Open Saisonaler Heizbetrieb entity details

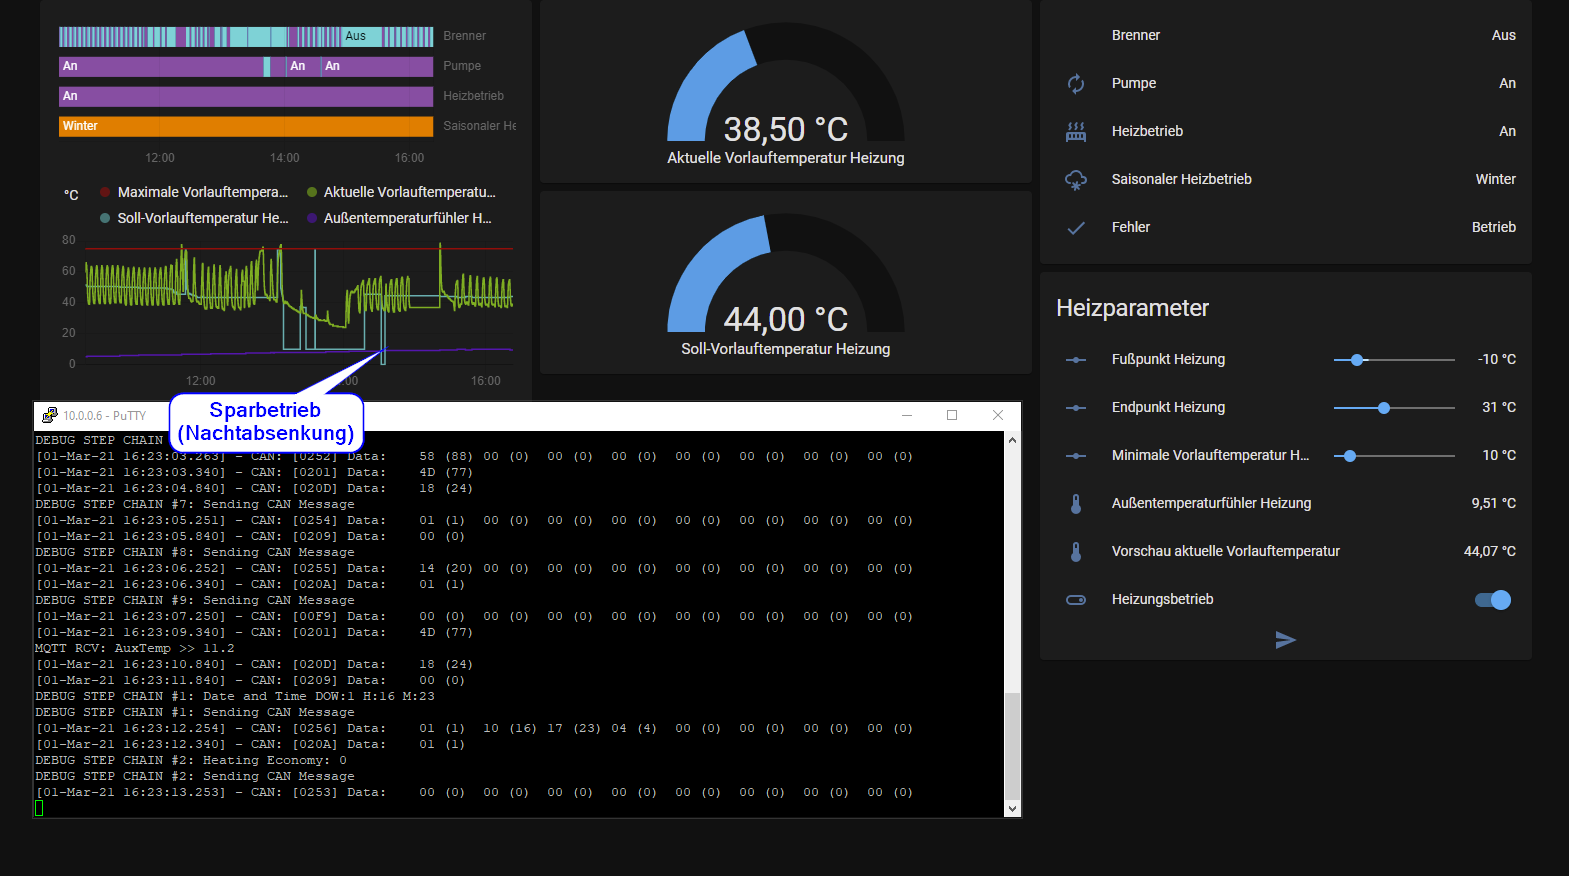(x=1286, y=179)
